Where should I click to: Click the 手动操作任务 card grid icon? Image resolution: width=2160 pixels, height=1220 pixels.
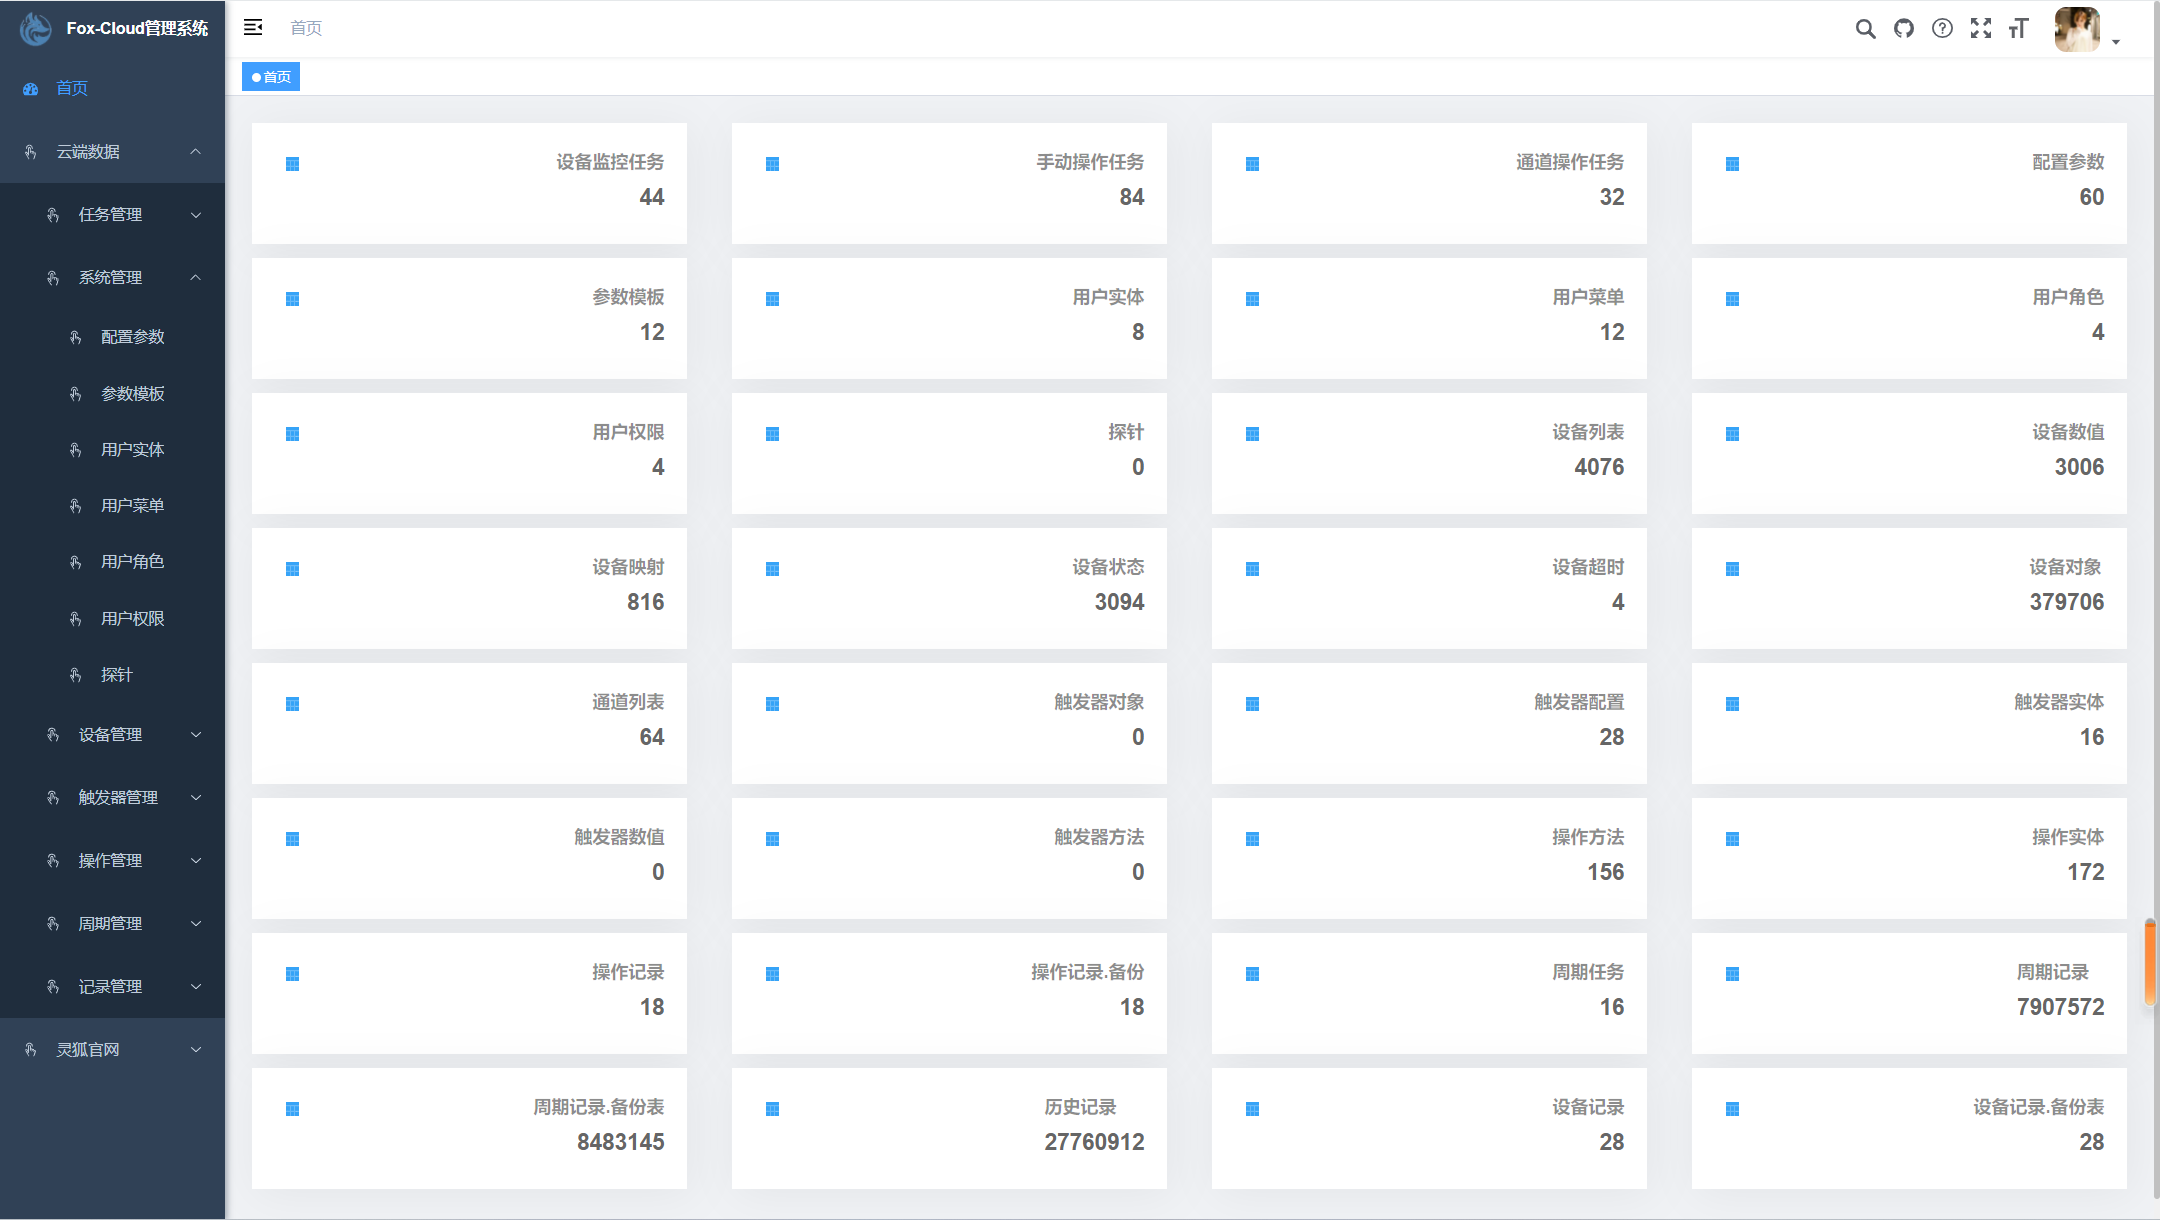click(772, 164)
